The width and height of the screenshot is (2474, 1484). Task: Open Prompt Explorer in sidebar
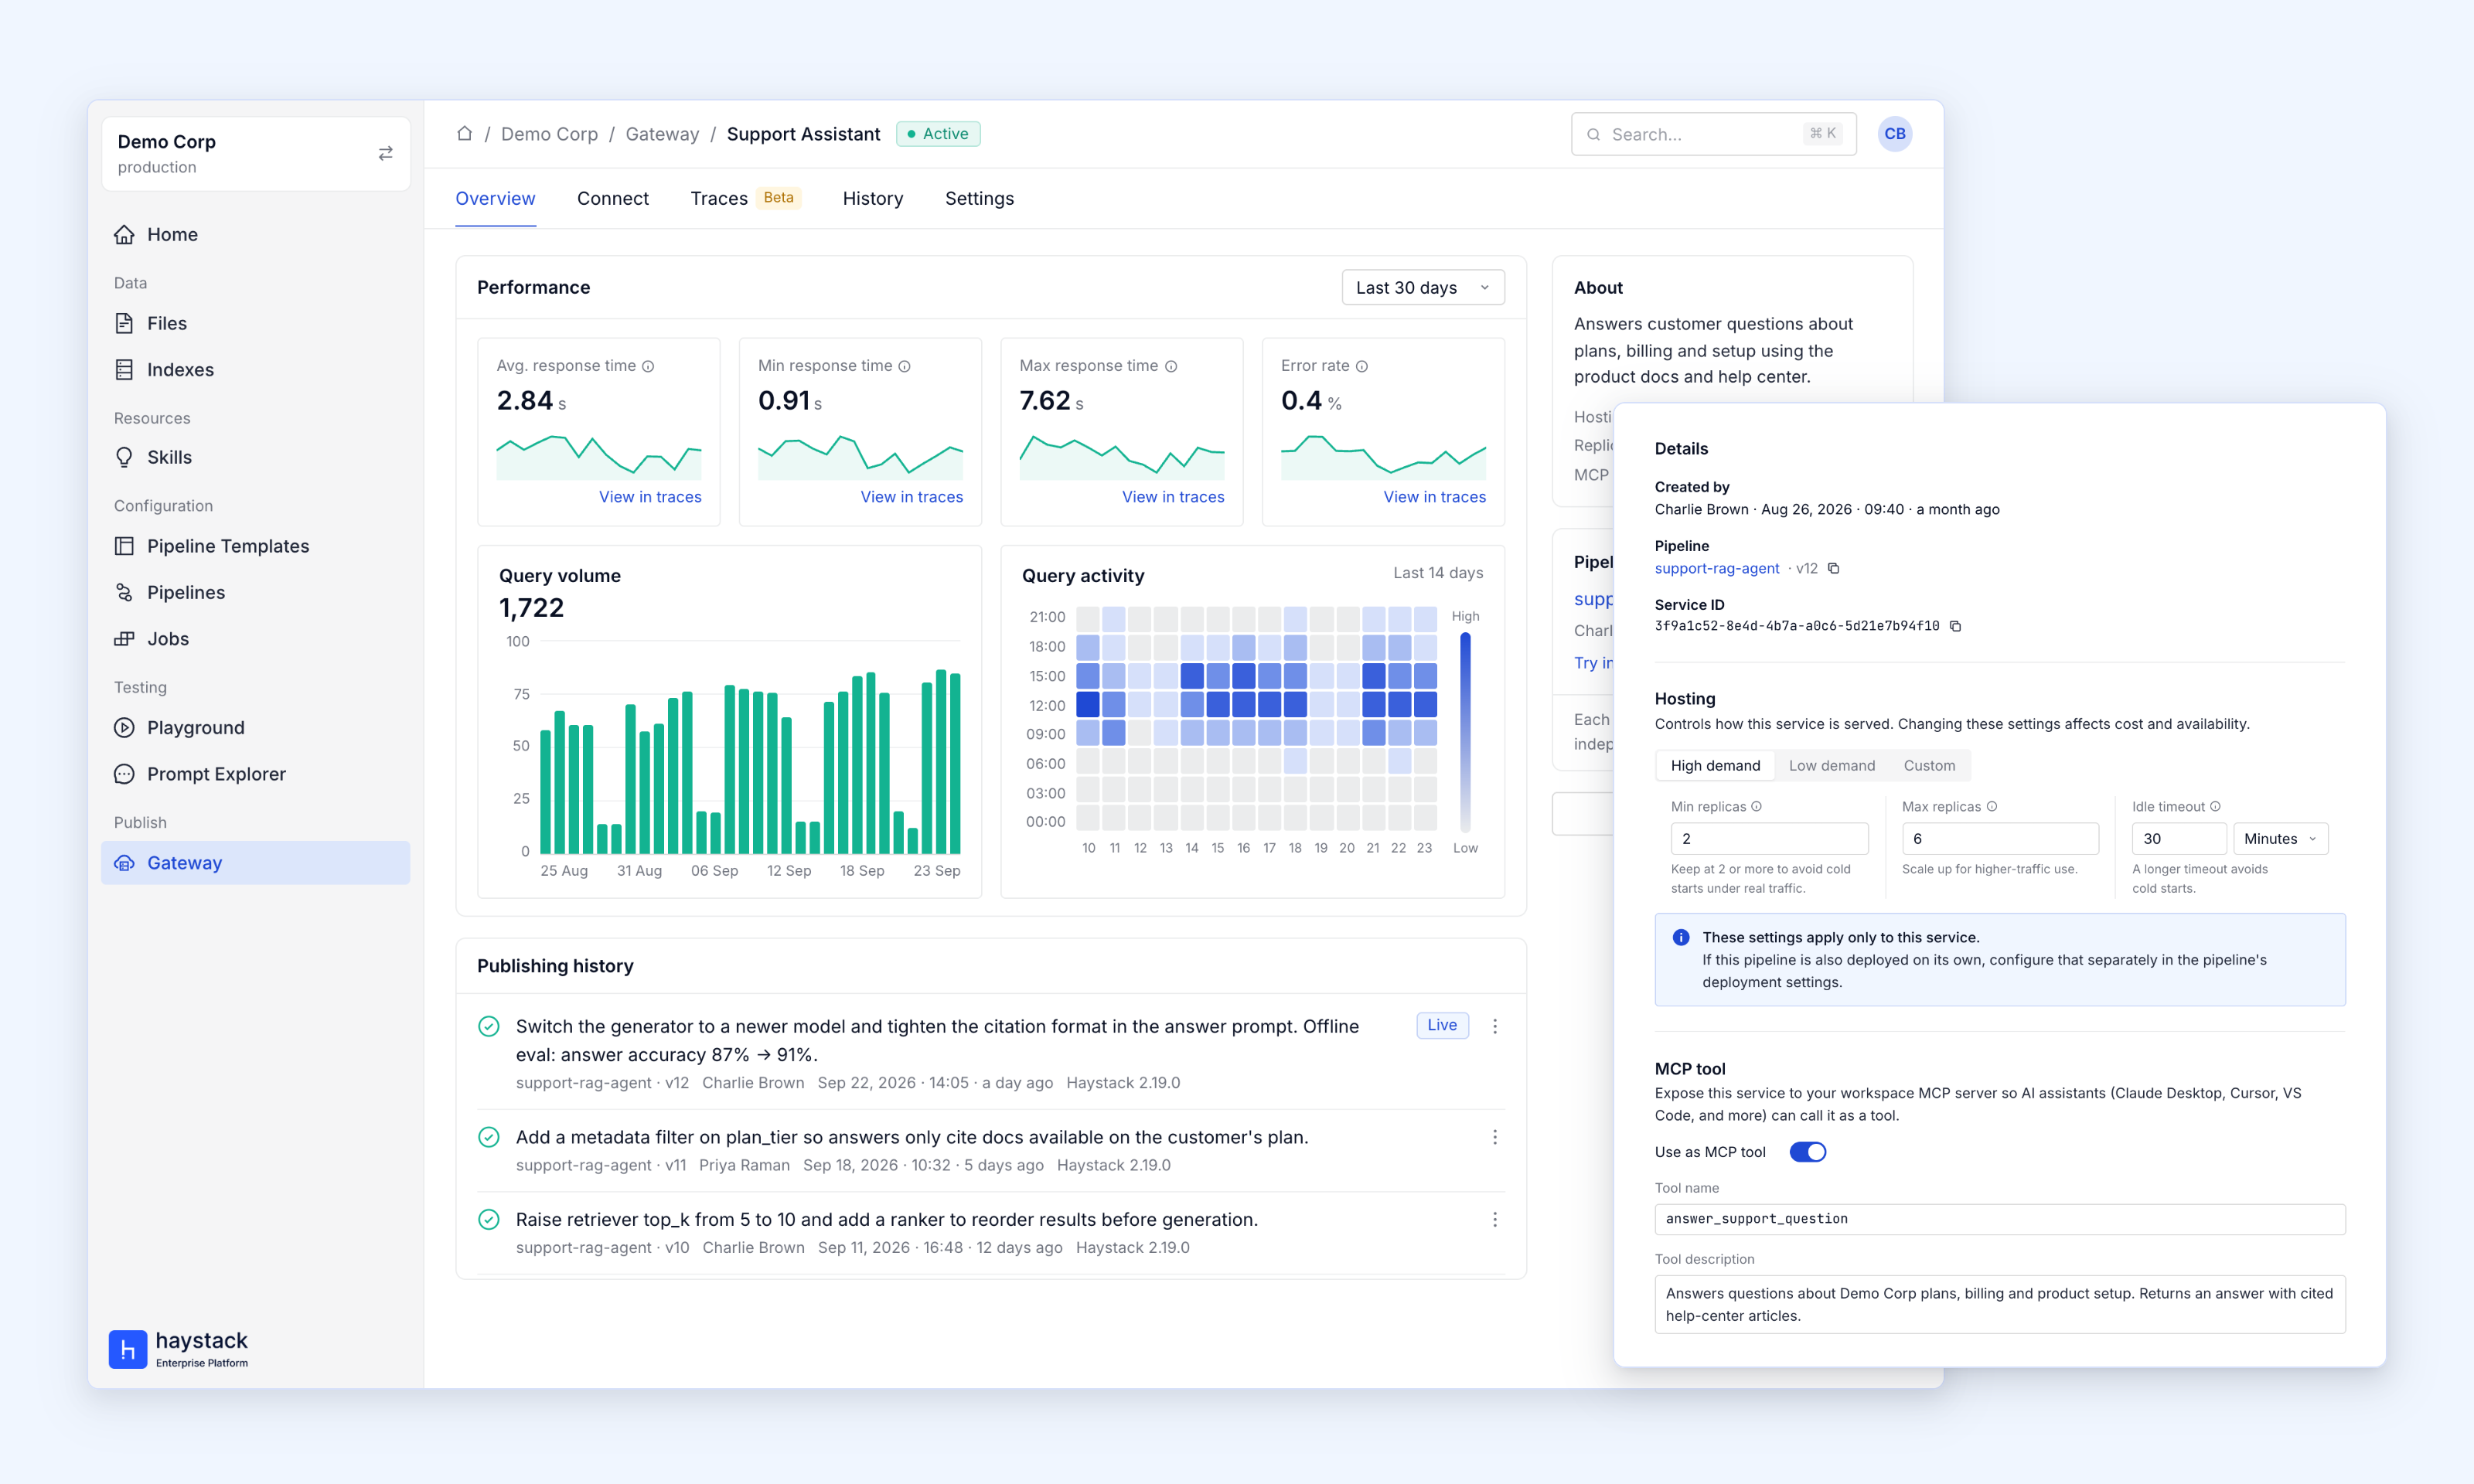coord(255,773)
